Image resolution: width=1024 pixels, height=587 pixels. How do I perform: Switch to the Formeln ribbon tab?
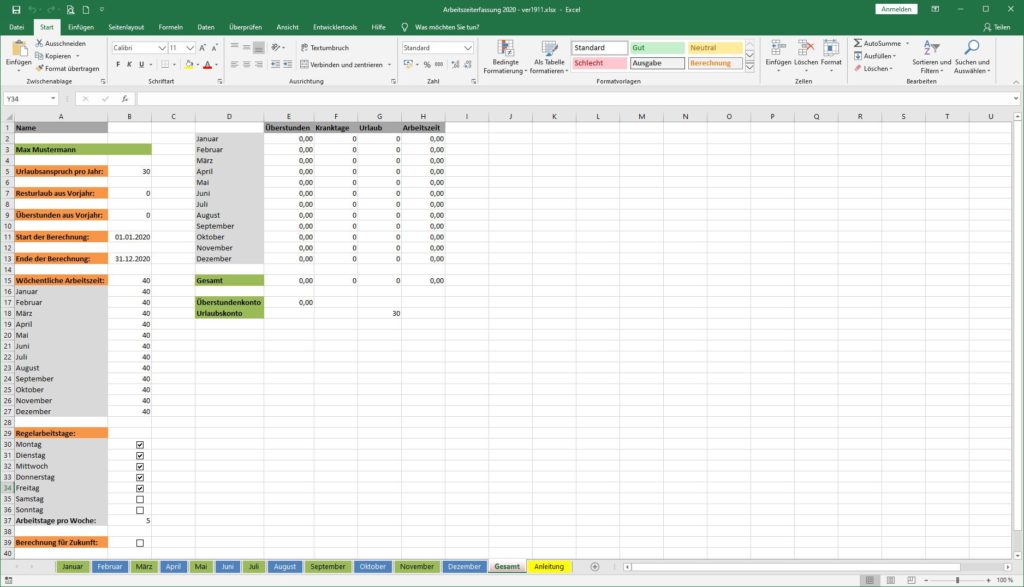[170, 27]
